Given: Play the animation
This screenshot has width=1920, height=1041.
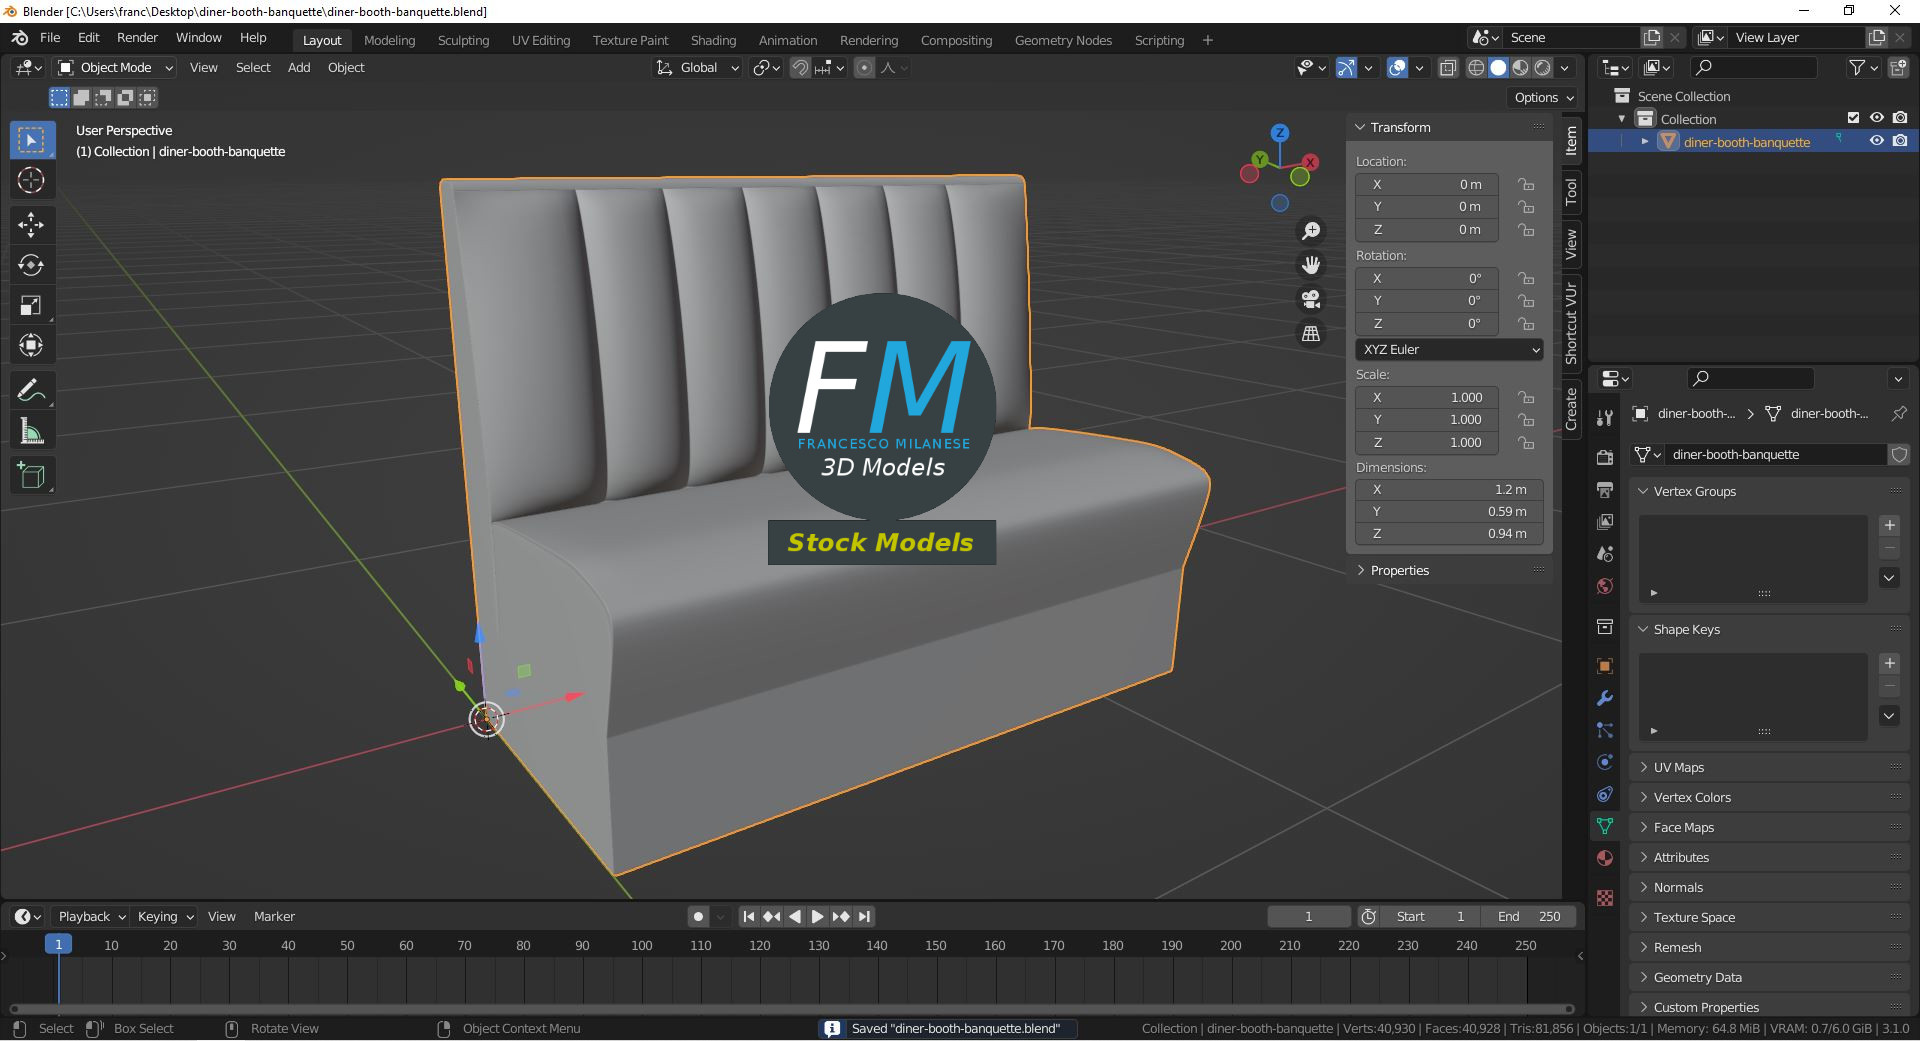Looking at the screenshot, I should coord(817,917).
